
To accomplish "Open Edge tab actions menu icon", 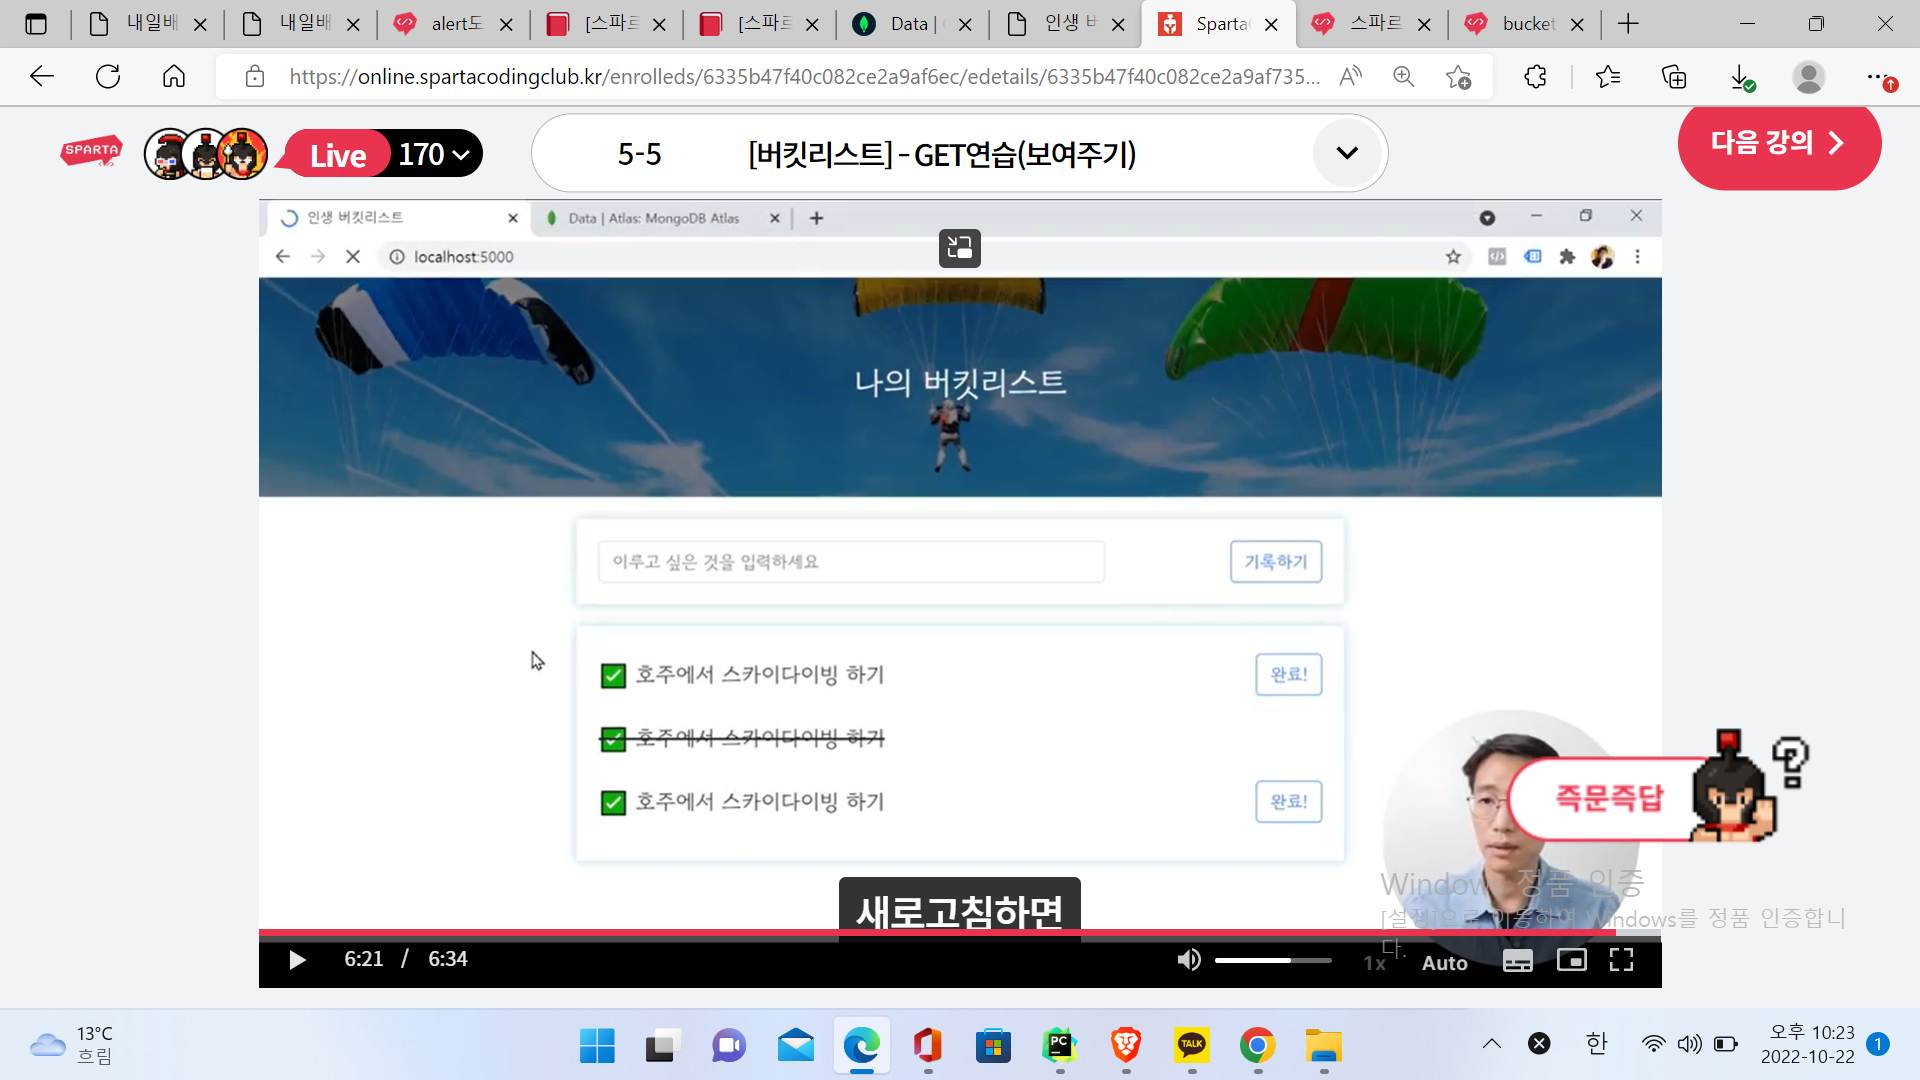I will pos(36,24).
